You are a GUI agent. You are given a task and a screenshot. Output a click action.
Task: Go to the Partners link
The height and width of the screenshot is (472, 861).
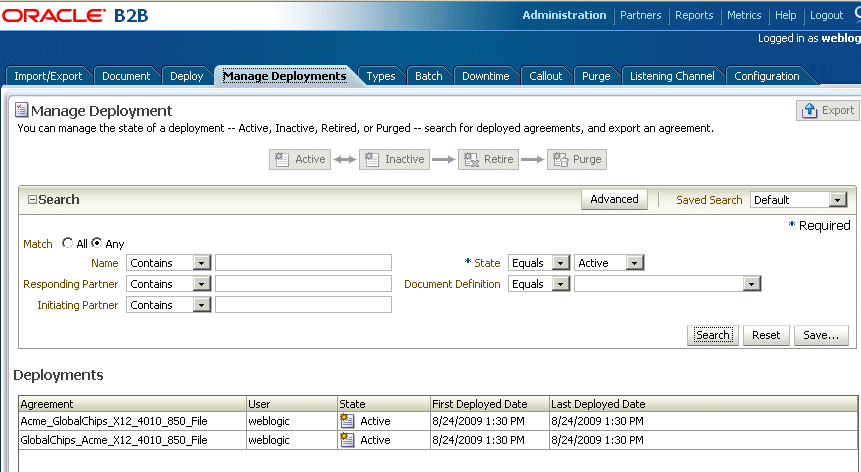[x=640, y=15]
